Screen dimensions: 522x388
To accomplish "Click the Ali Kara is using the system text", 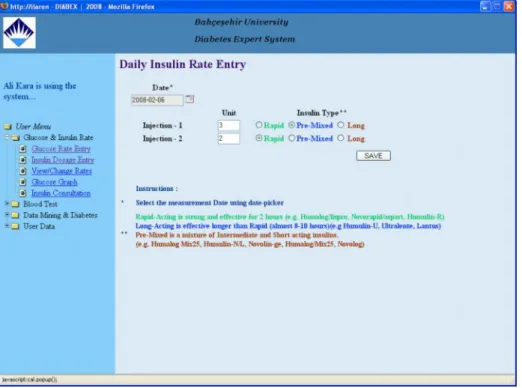I will point(40,91).
